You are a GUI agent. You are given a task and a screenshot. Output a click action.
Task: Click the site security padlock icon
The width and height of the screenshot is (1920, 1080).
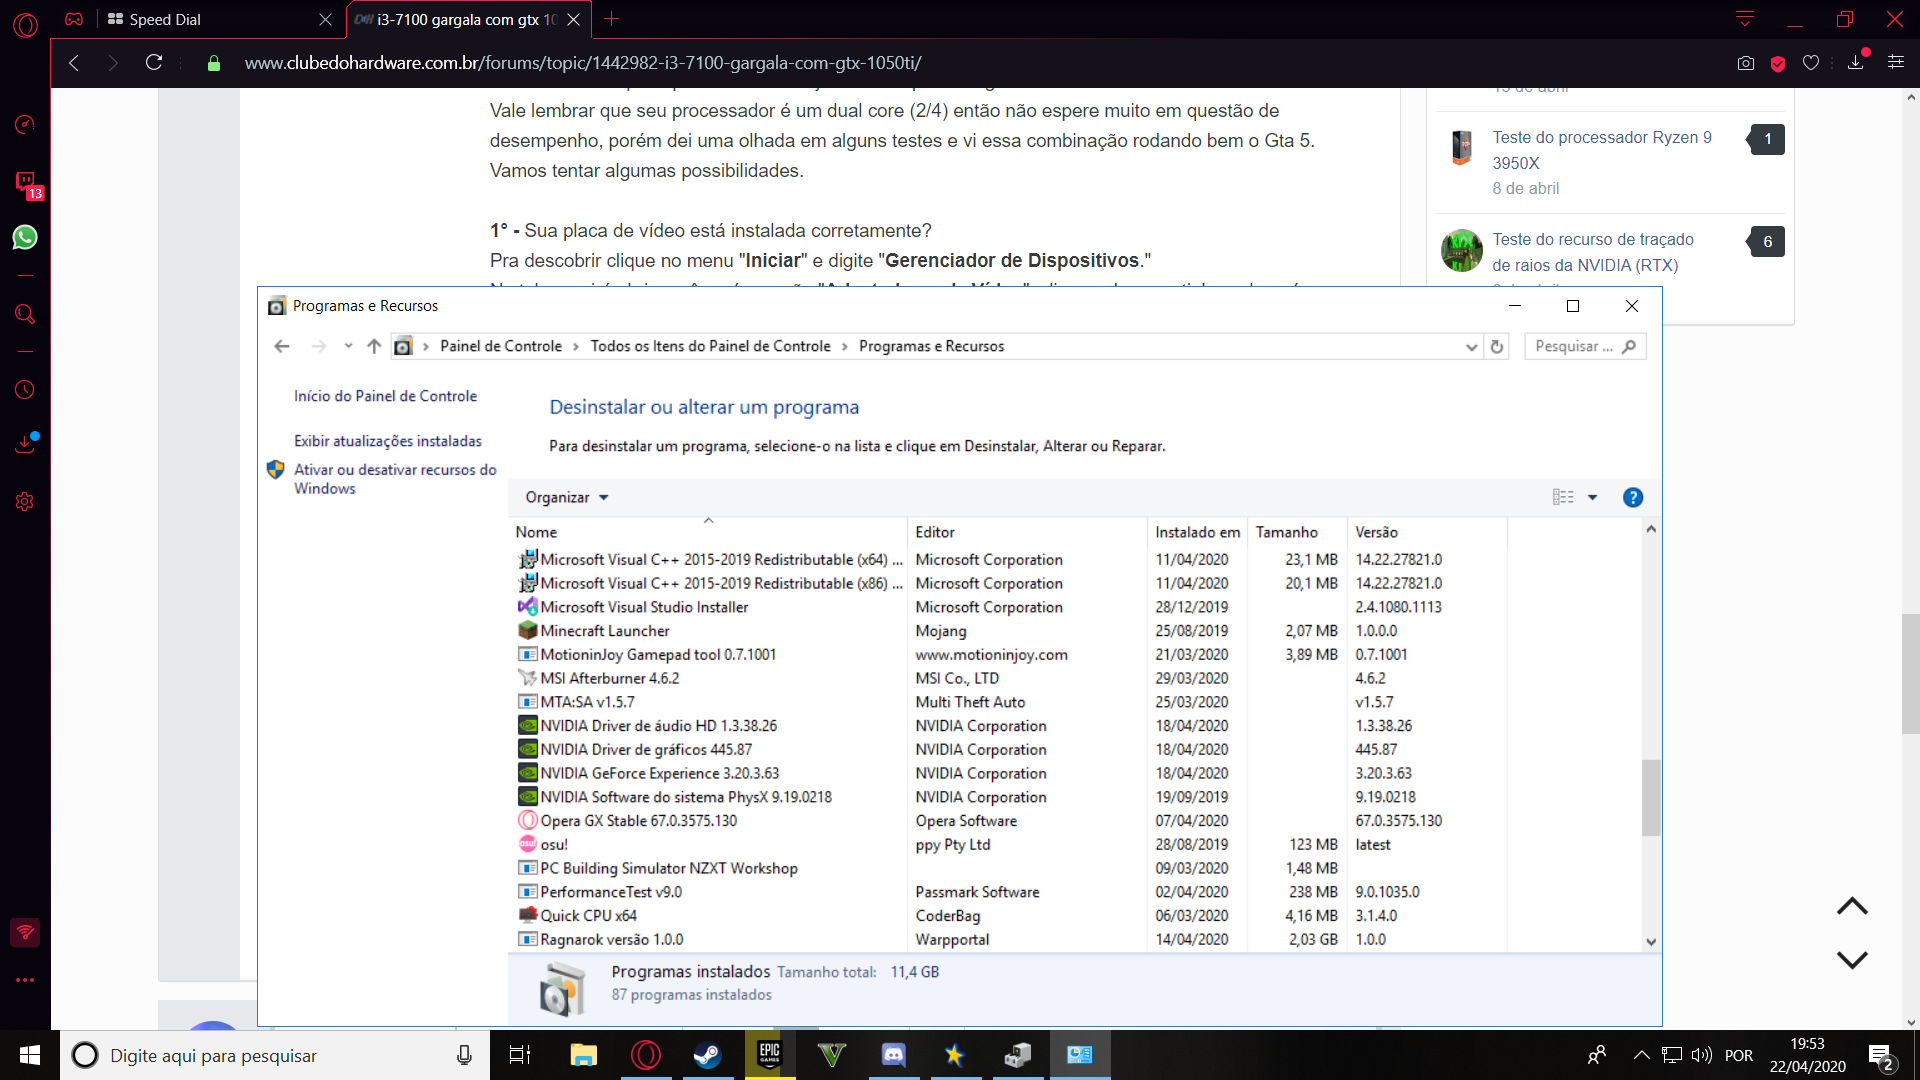tap(213, 63)
